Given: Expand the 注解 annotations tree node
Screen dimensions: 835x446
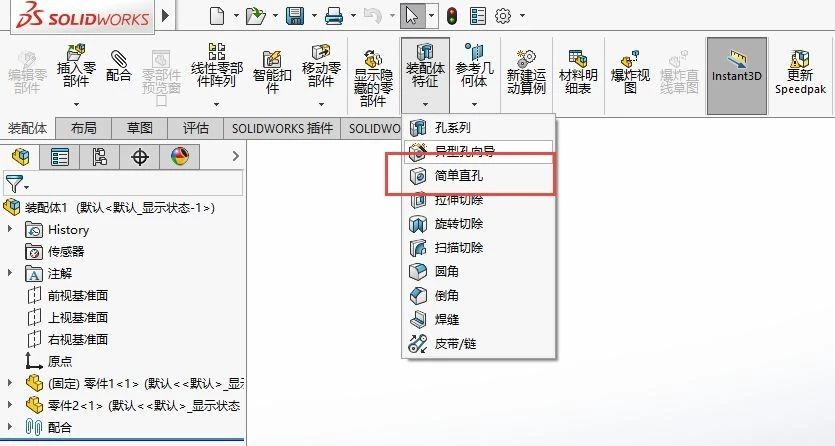Looking at the screenshot, I should 11,273.
